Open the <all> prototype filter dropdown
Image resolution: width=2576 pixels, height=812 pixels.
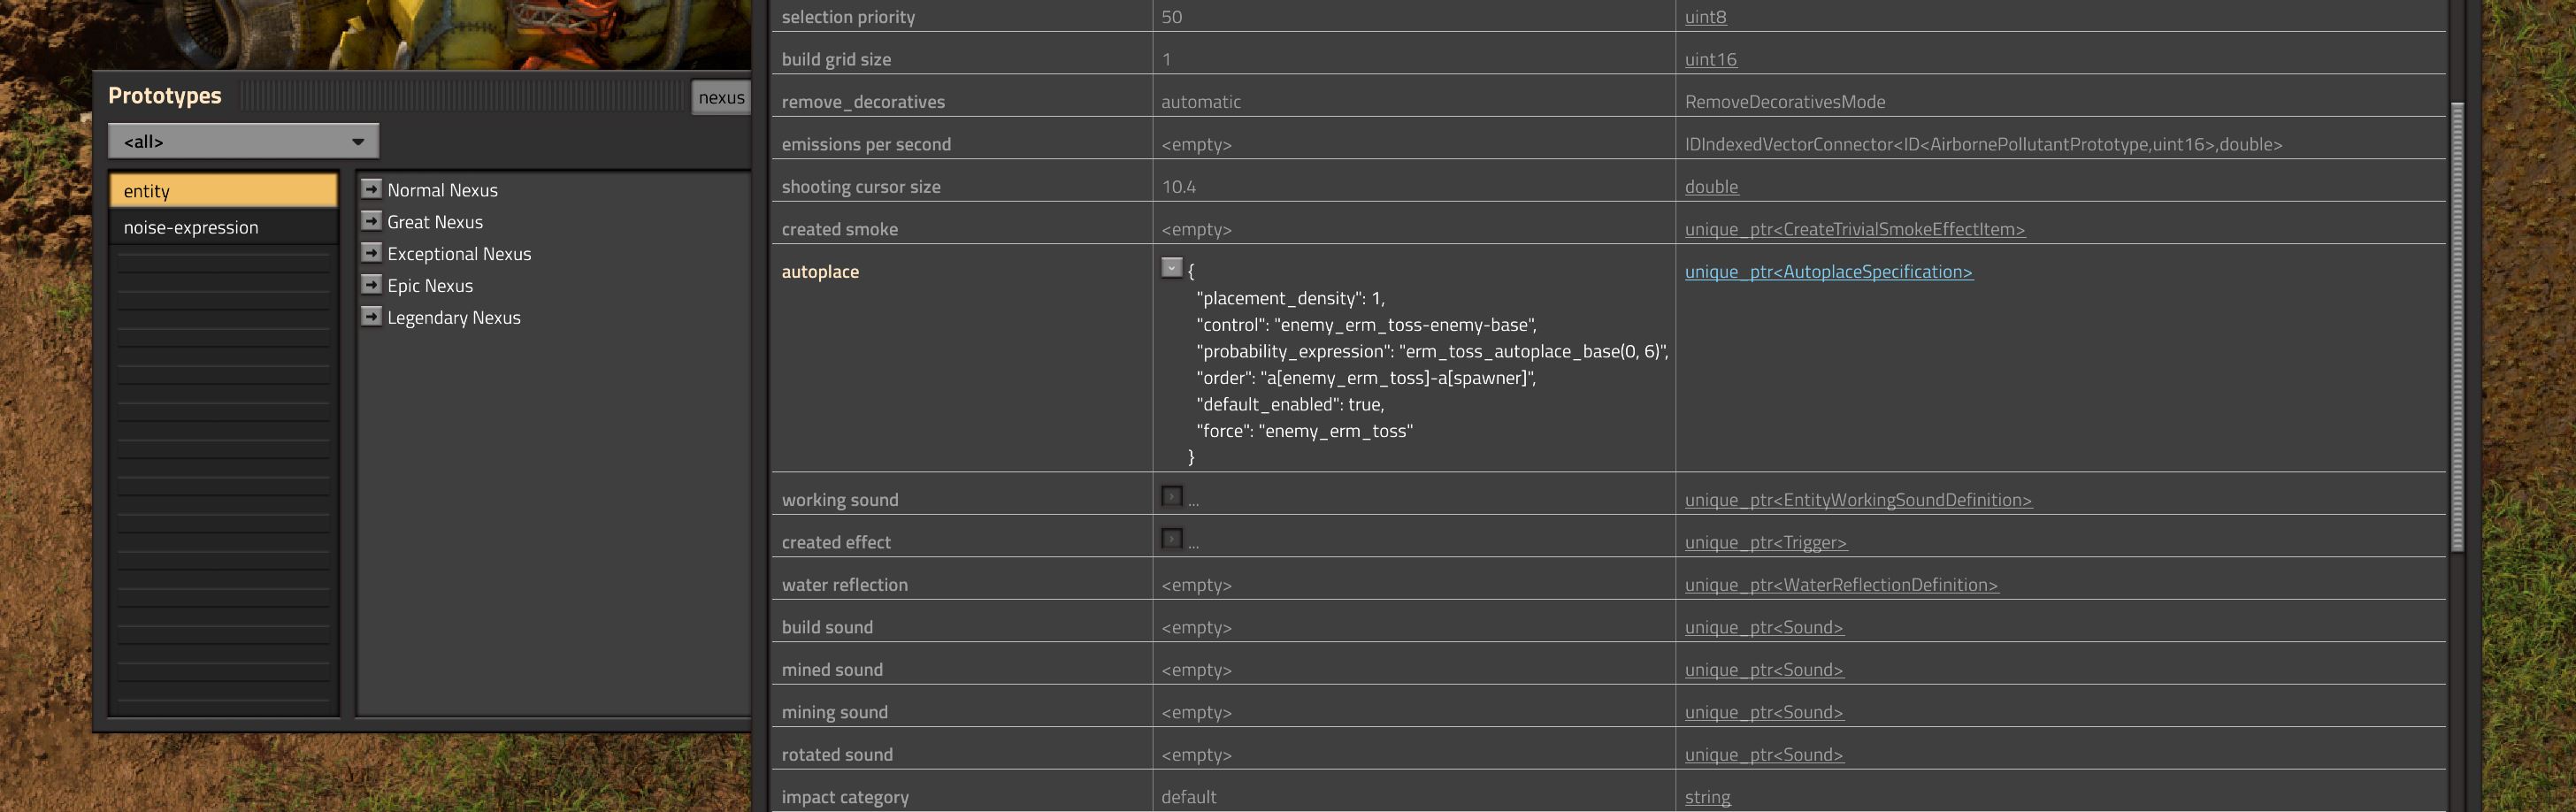click(x=243, y=141)
